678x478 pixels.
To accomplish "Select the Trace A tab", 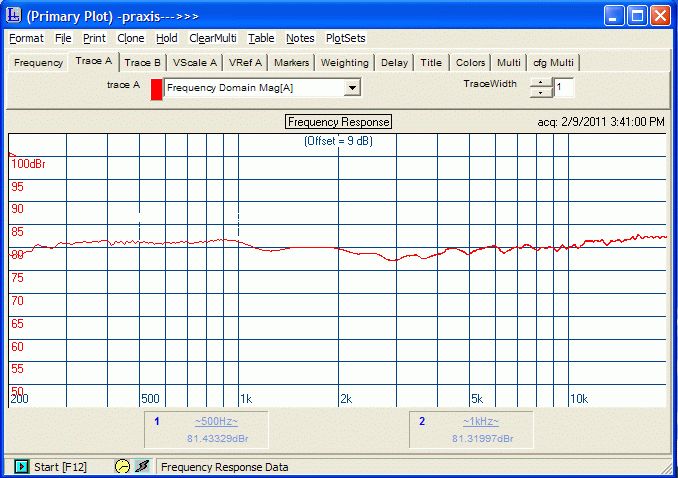I will 93,61.
